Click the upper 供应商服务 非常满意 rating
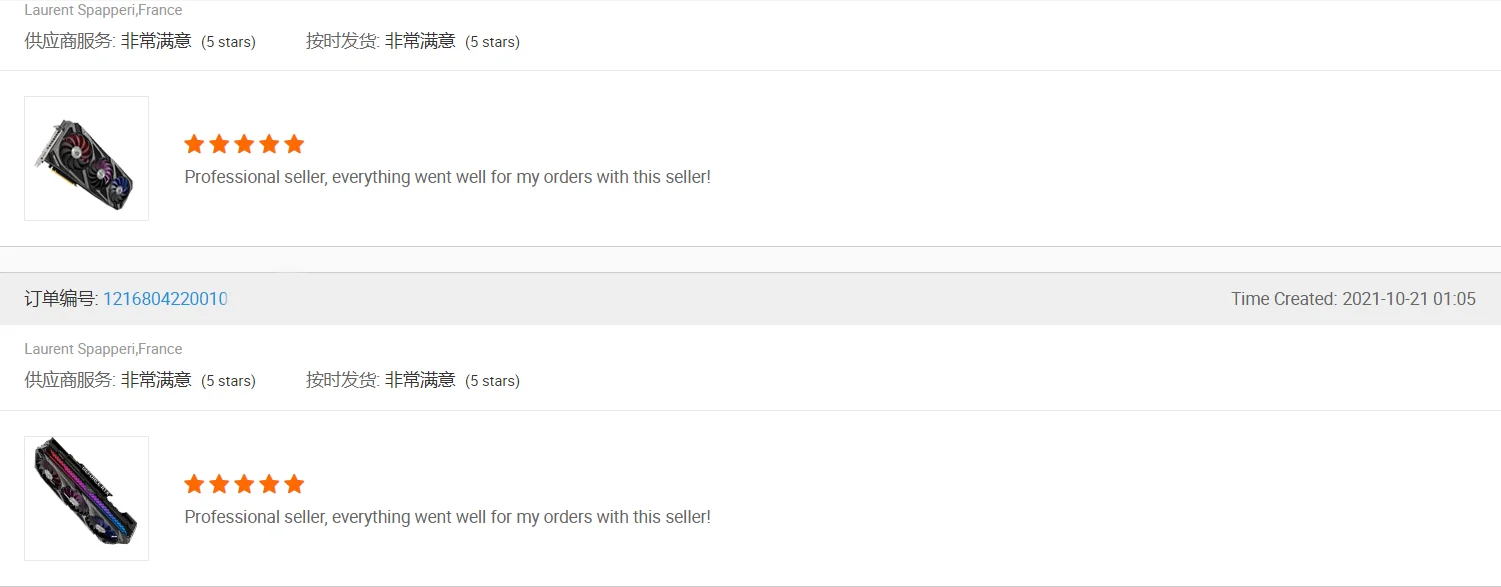This screenshot has width=1501, height=587. [108, 41]
